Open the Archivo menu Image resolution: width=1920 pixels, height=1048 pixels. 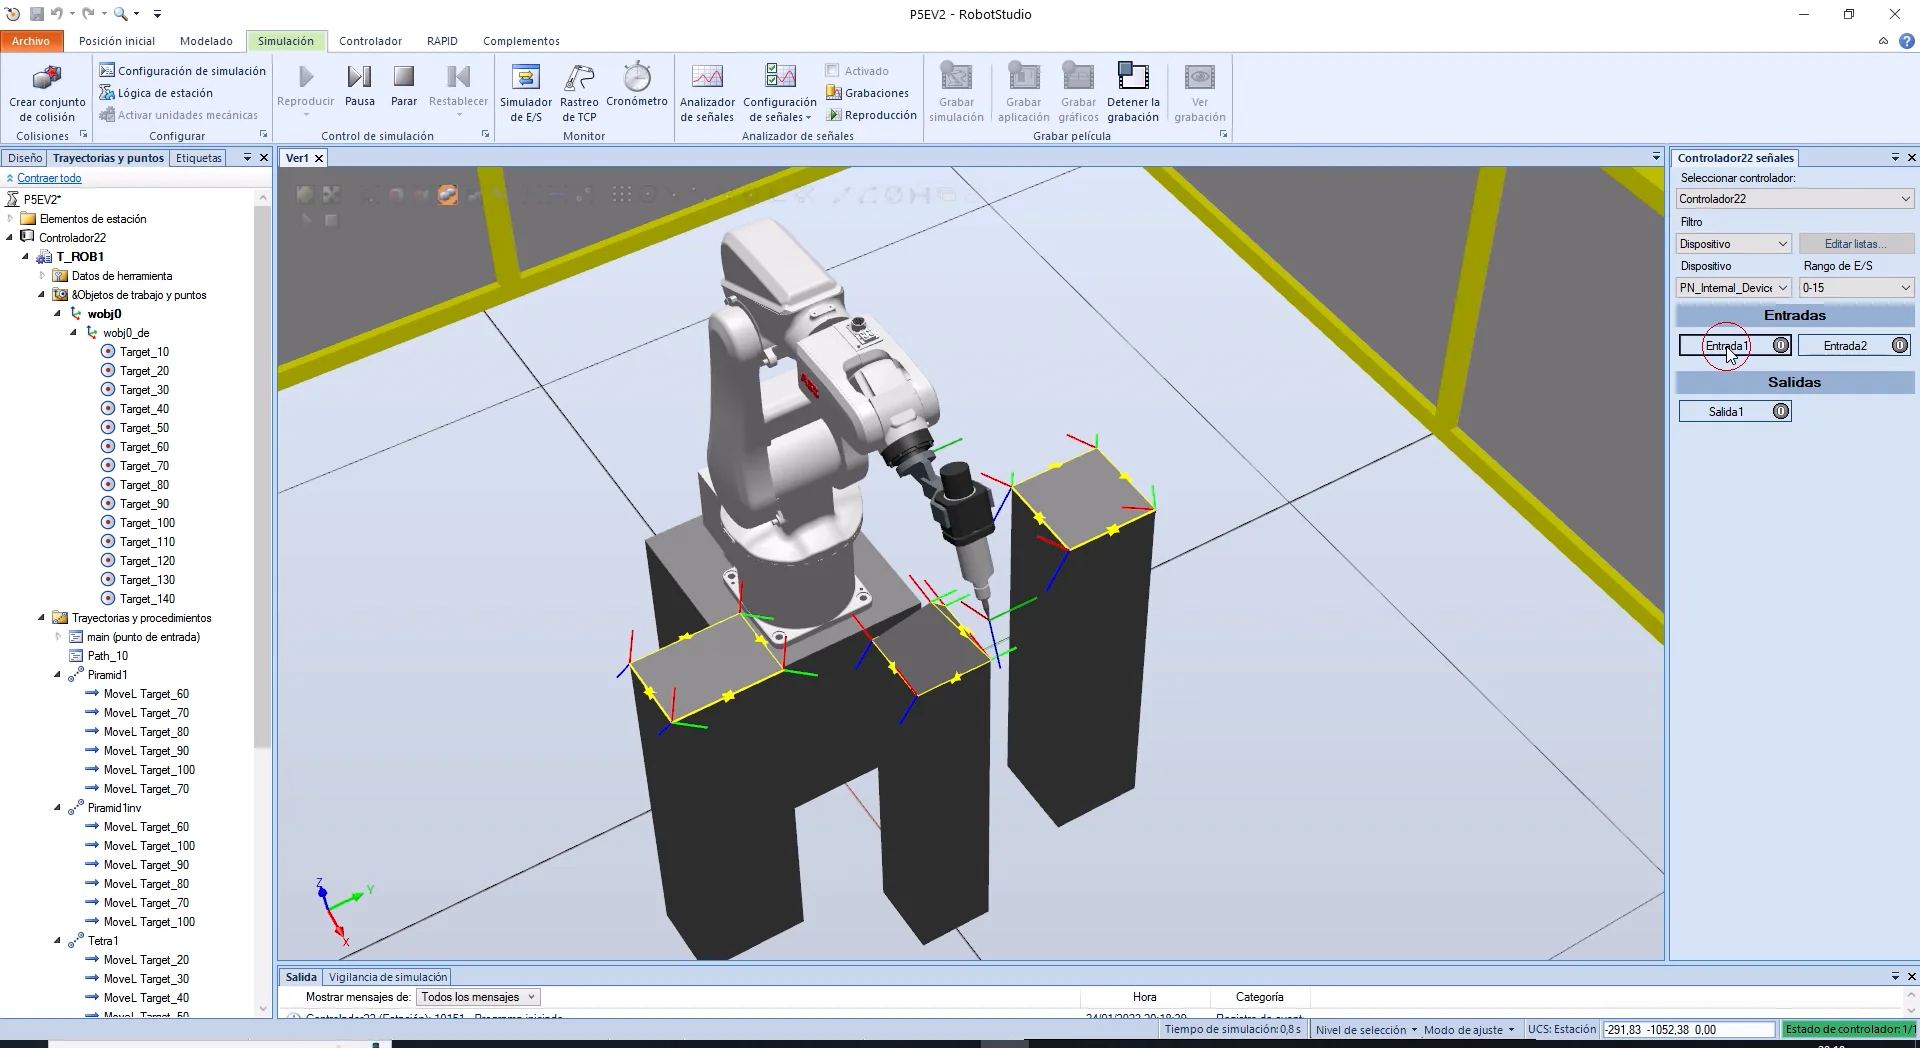pyautogui.click(x=31, y=41)
